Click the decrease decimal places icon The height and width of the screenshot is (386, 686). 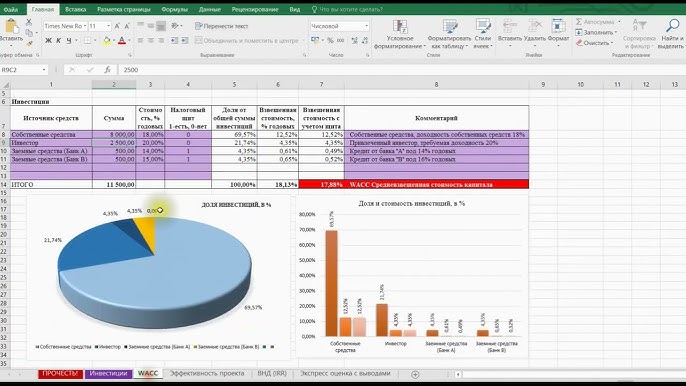click(365, 40)
